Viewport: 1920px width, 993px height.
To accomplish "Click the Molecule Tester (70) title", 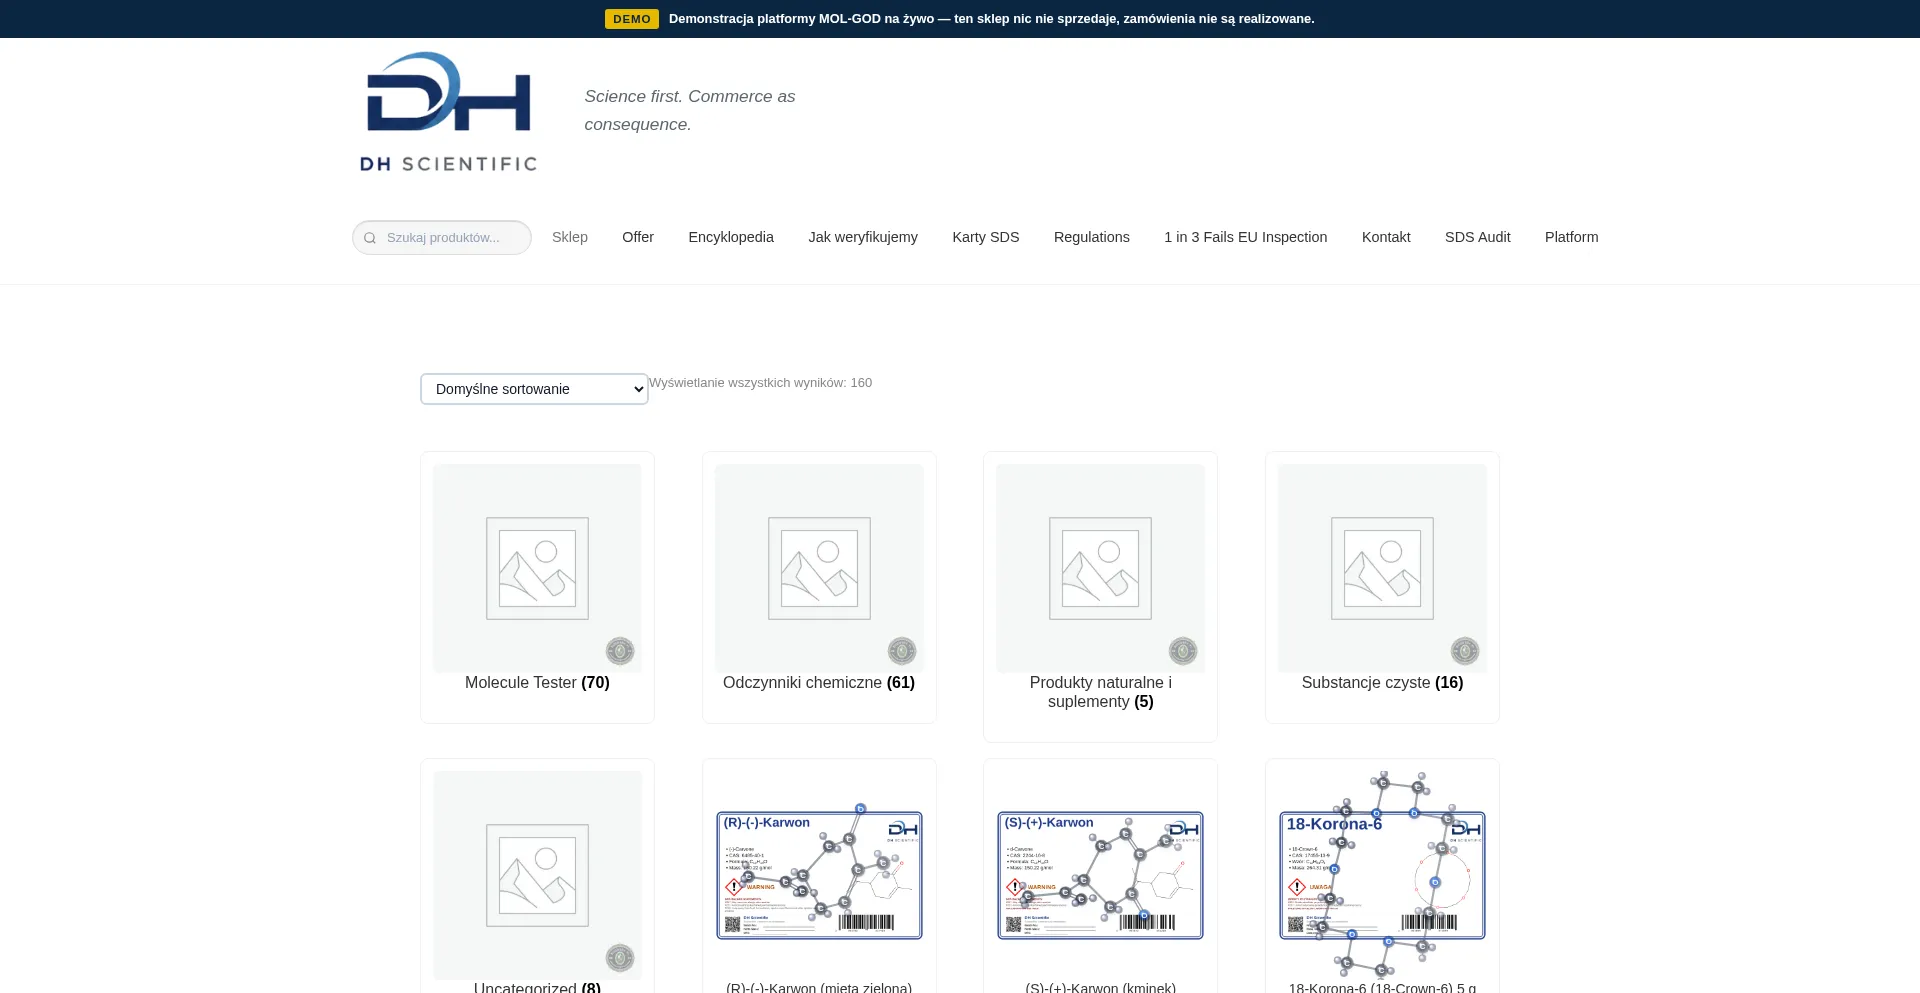I will point(537,682).
